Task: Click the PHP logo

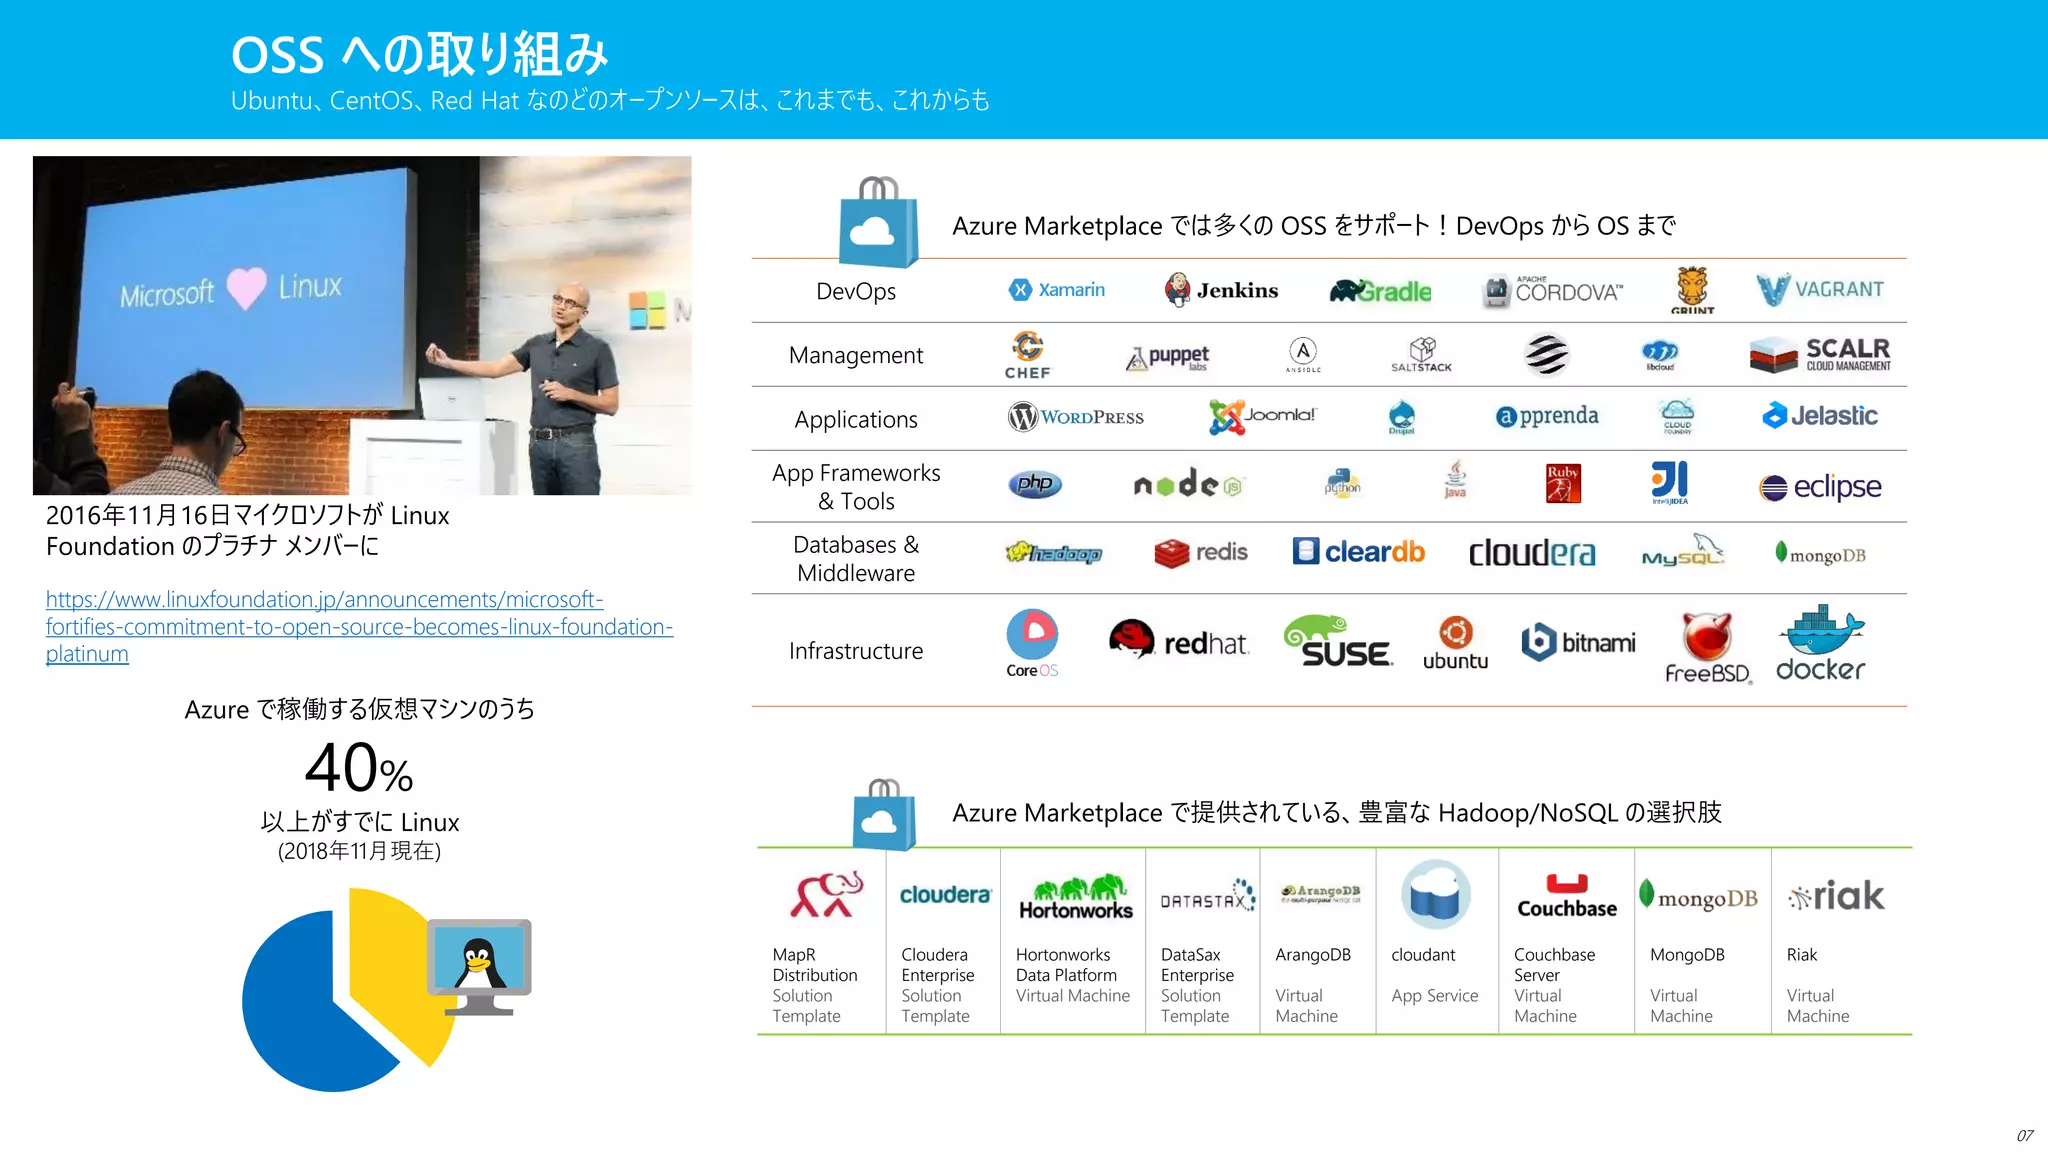Action: [x=1034, y=484]
